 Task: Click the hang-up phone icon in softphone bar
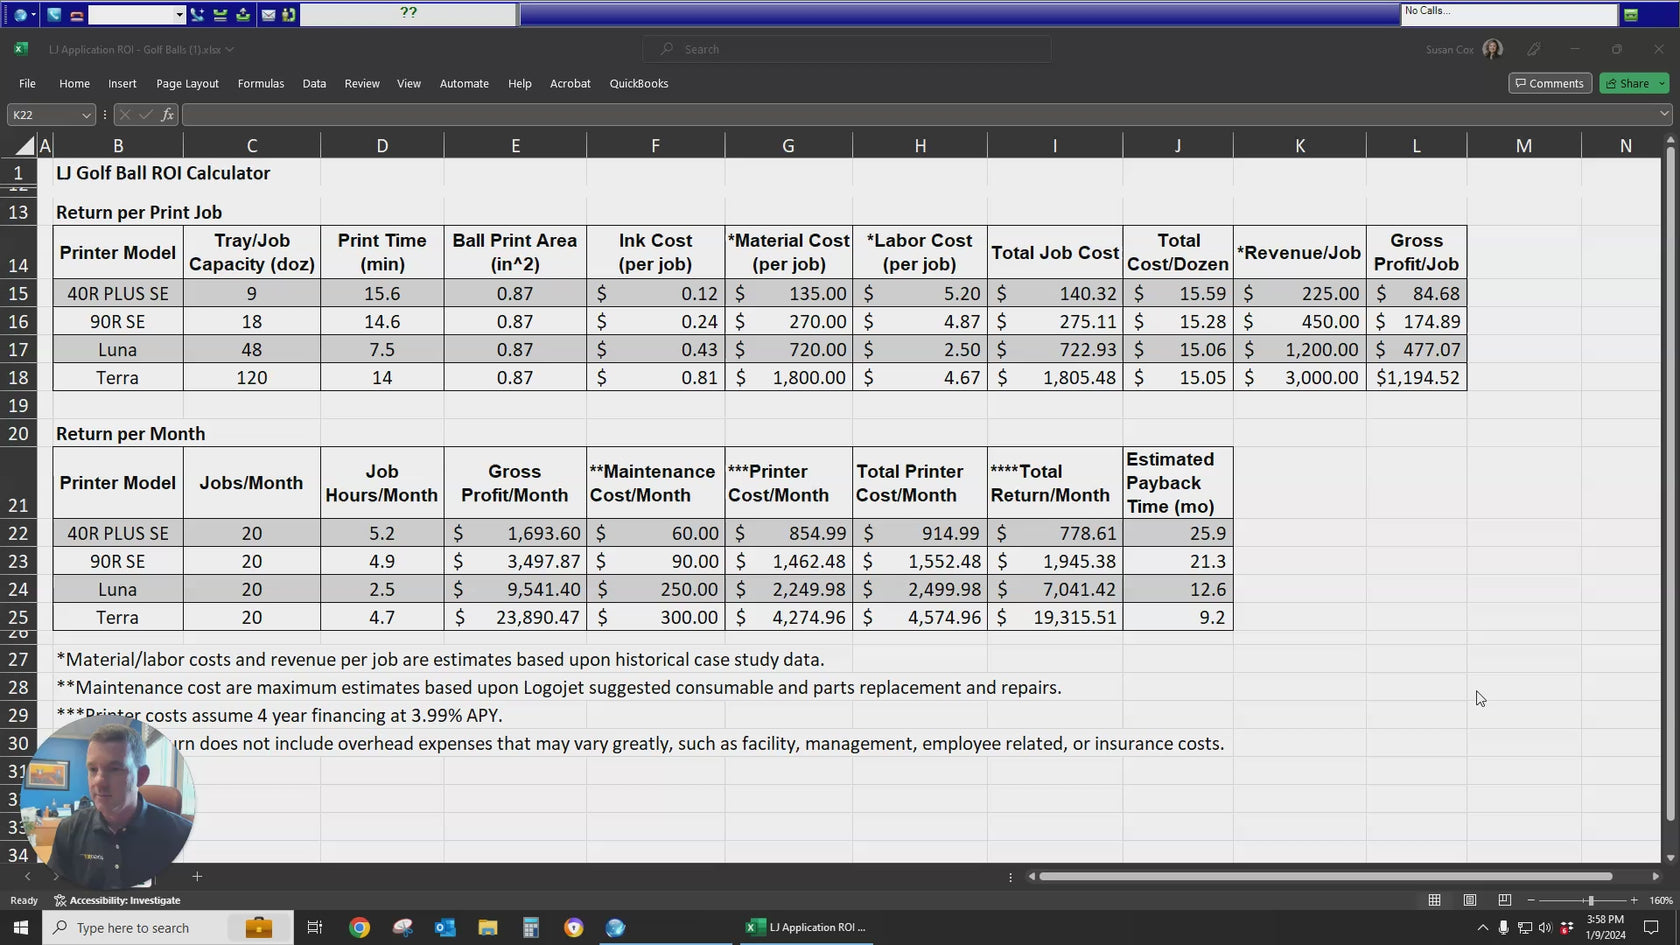click(76, 15)
